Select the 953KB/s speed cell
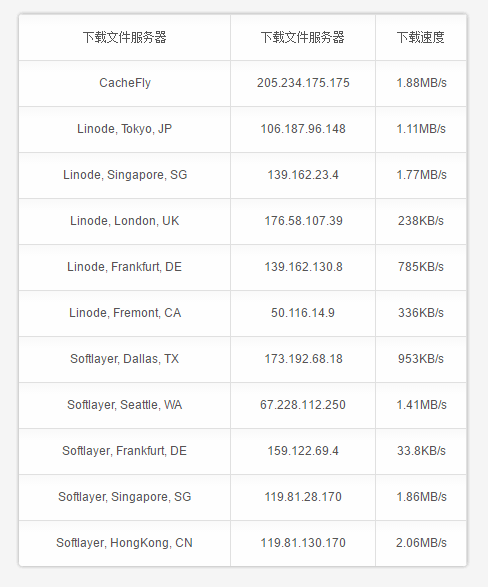 [x=421, y=359]
